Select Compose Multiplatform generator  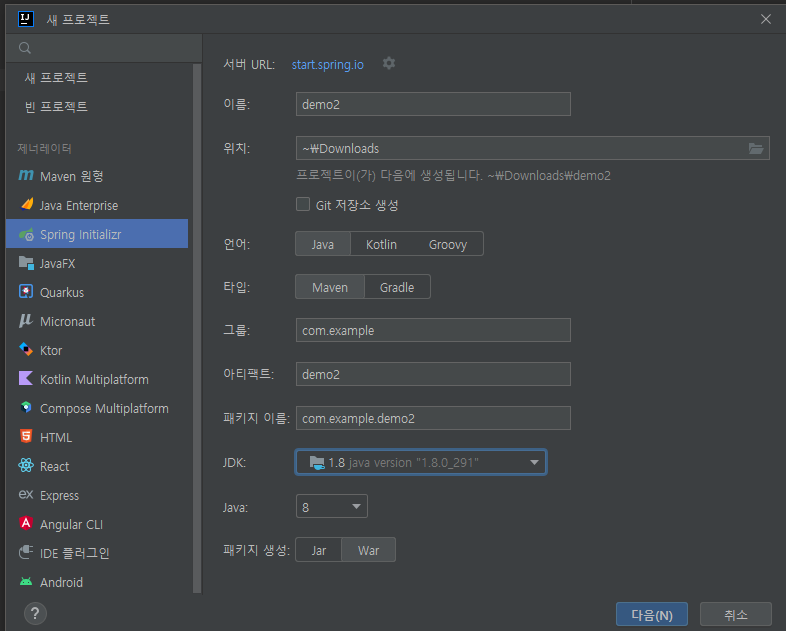98,408
